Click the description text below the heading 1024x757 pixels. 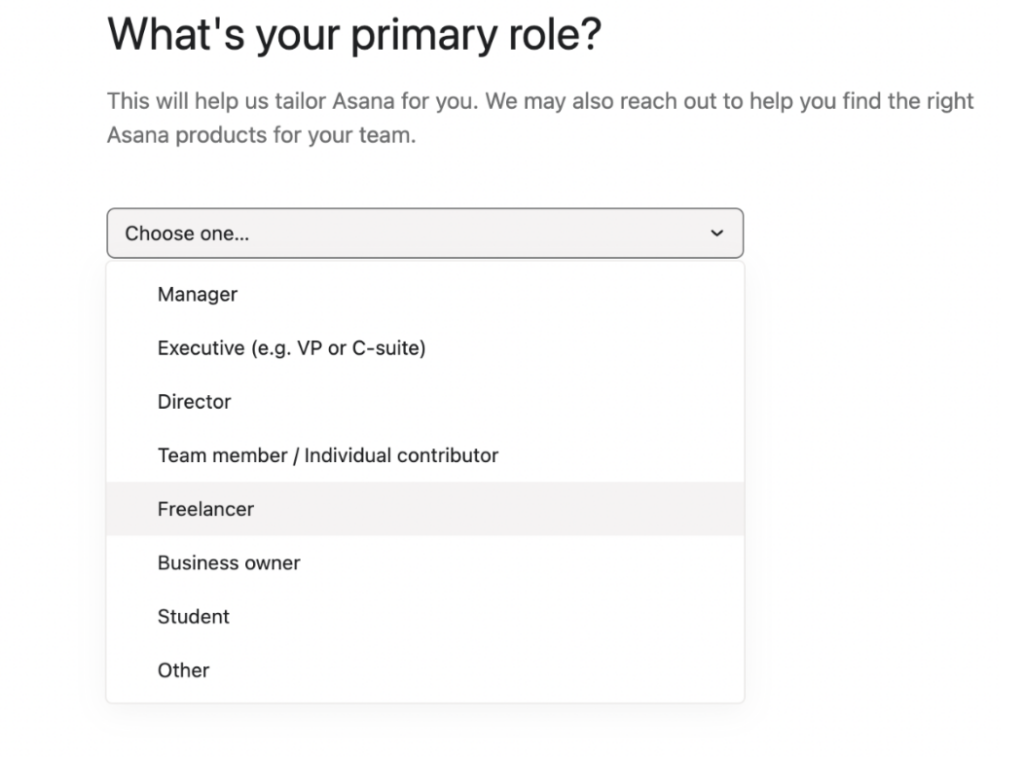pos(540,117)
